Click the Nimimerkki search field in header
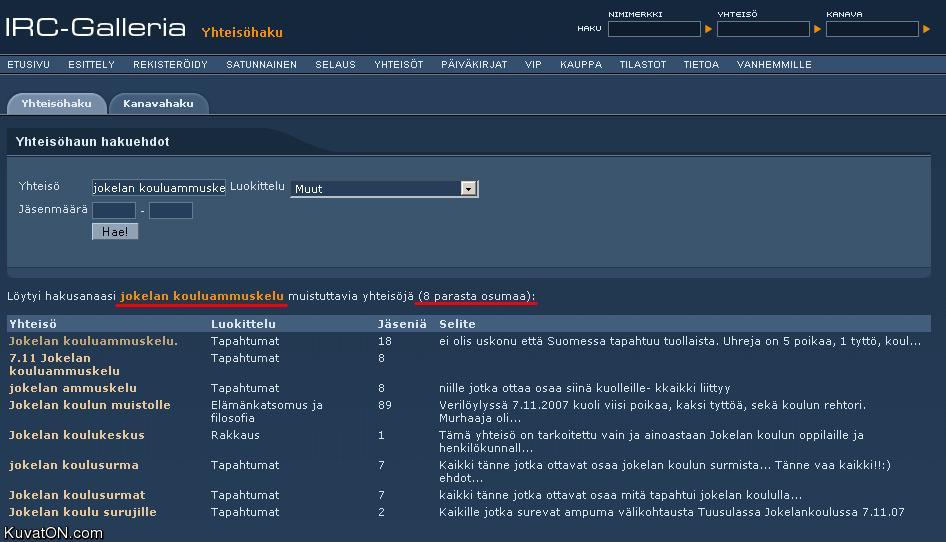Viewport: 946px width, 542px height. pyautogui.click(x=654, y=29)
